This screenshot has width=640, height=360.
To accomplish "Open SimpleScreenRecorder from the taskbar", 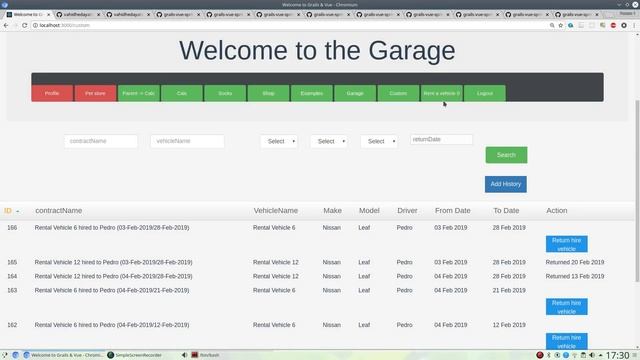I will (135, 355).
